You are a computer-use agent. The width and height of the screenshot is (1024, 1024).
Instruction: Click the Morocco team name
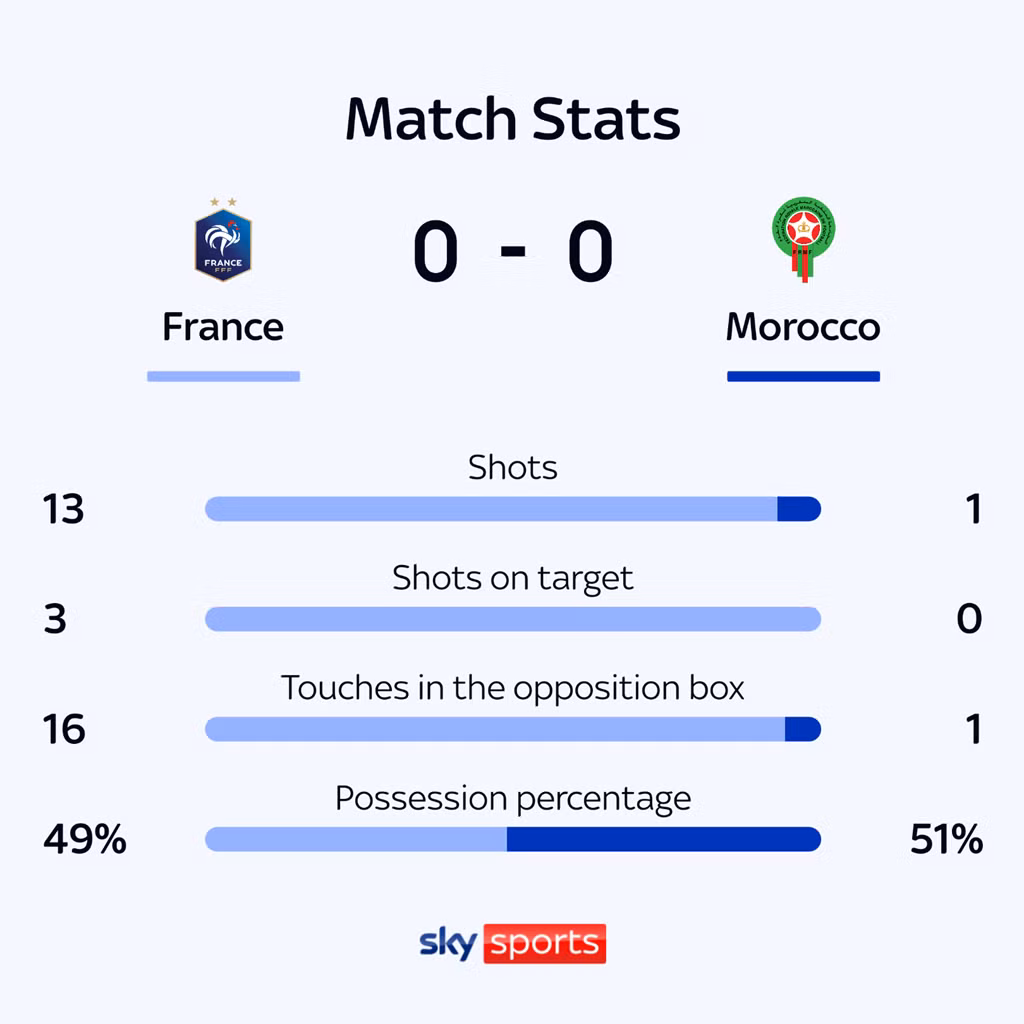[803, 327]
